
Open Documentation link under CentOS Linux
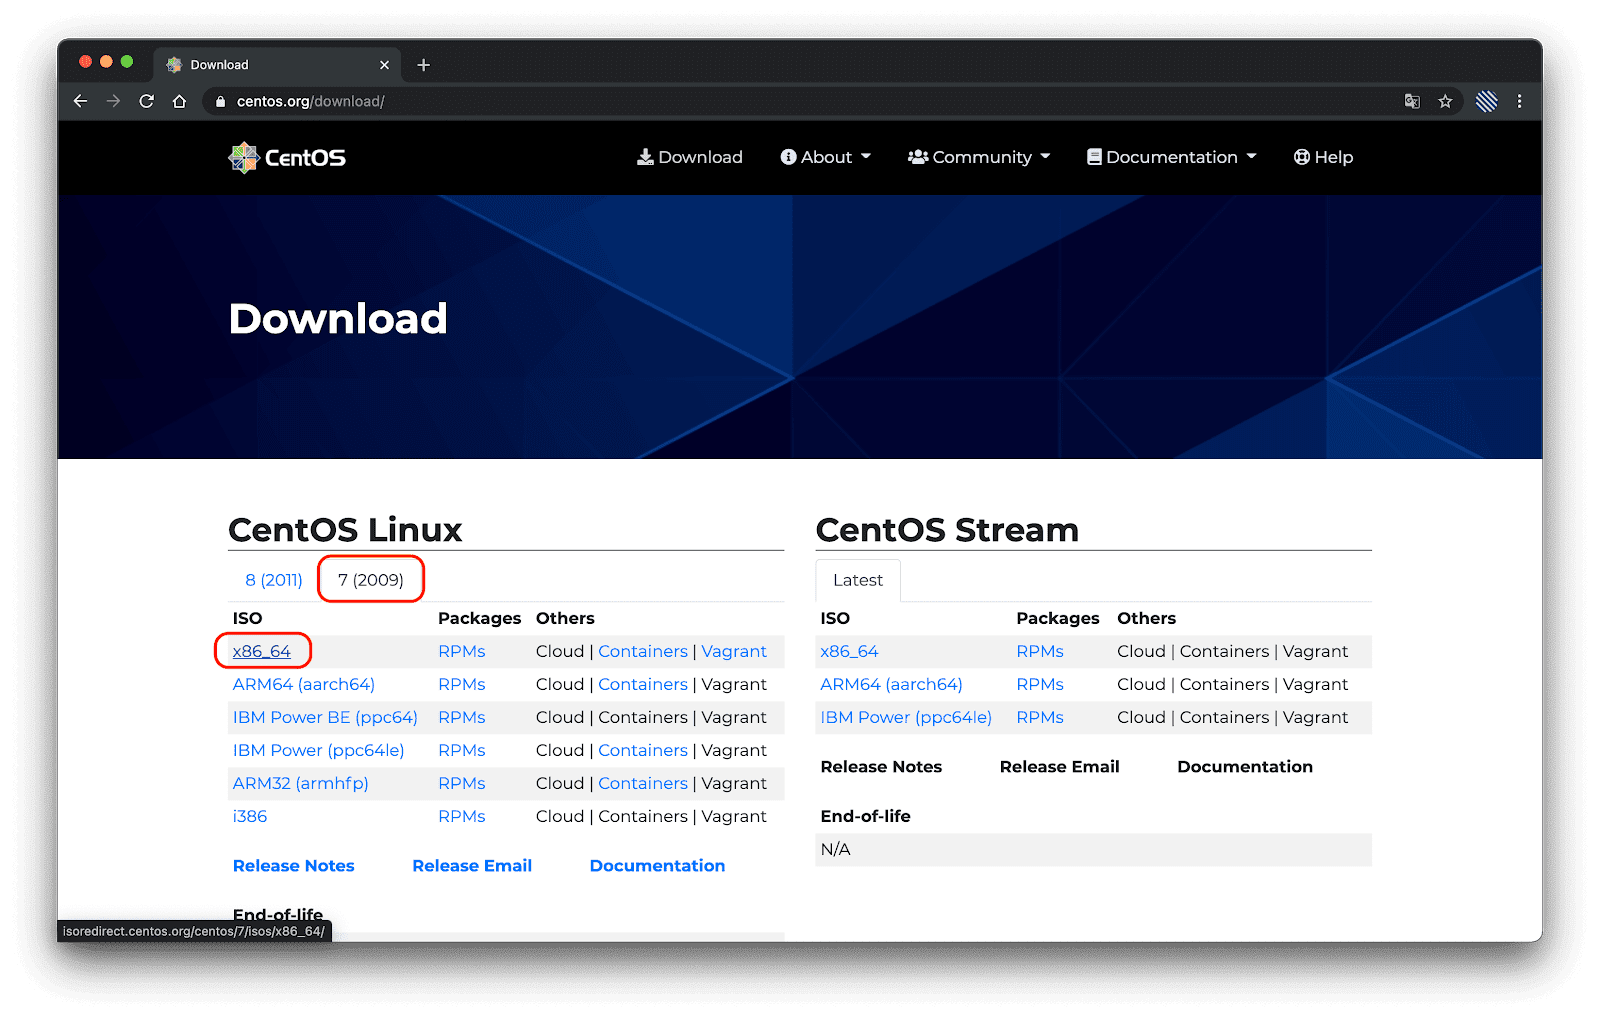click(x=657, y=866)
